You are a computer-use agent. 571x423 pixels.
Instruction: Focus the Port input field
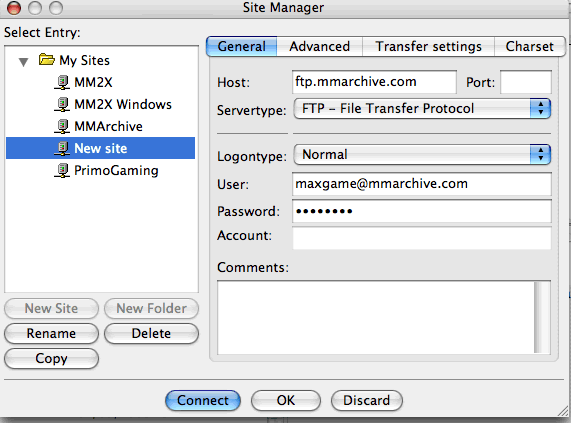click(526, 82)
